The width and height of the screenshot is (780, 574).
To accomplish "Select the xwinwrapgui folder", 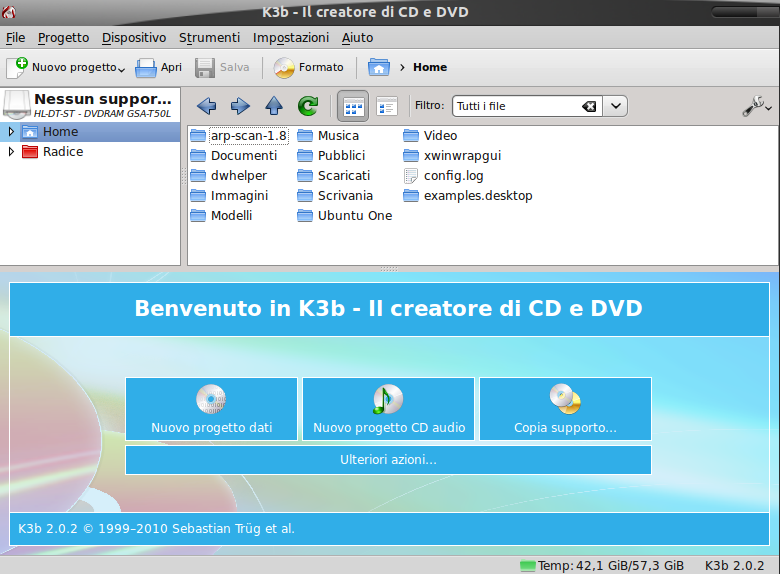I will coord(452,156).
